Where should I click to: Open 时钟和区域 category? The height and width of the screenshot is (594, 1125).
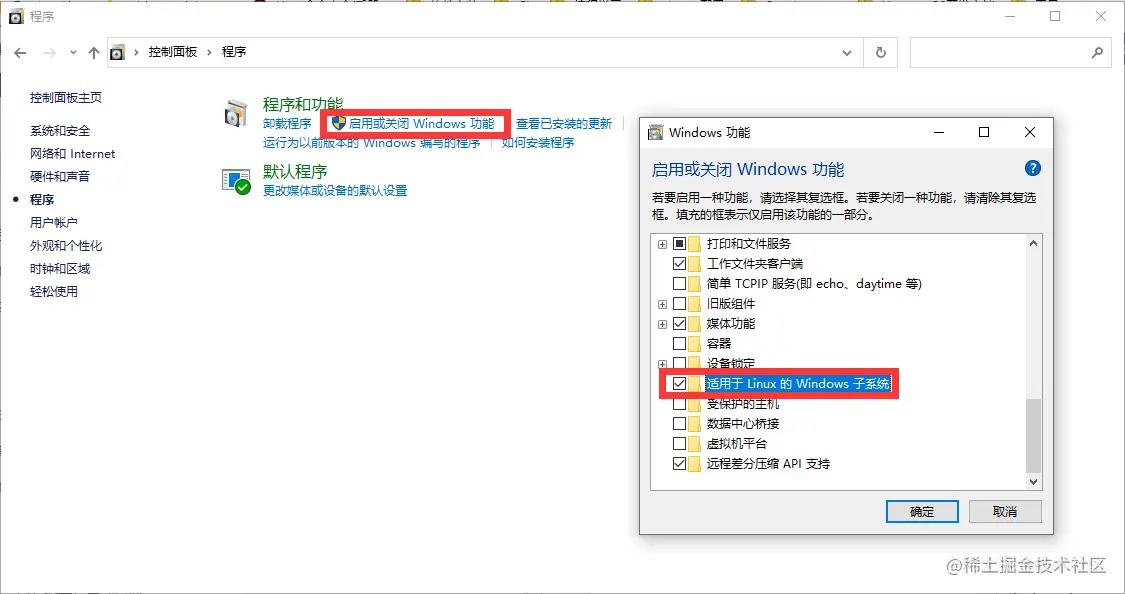[x=60, y=268]
